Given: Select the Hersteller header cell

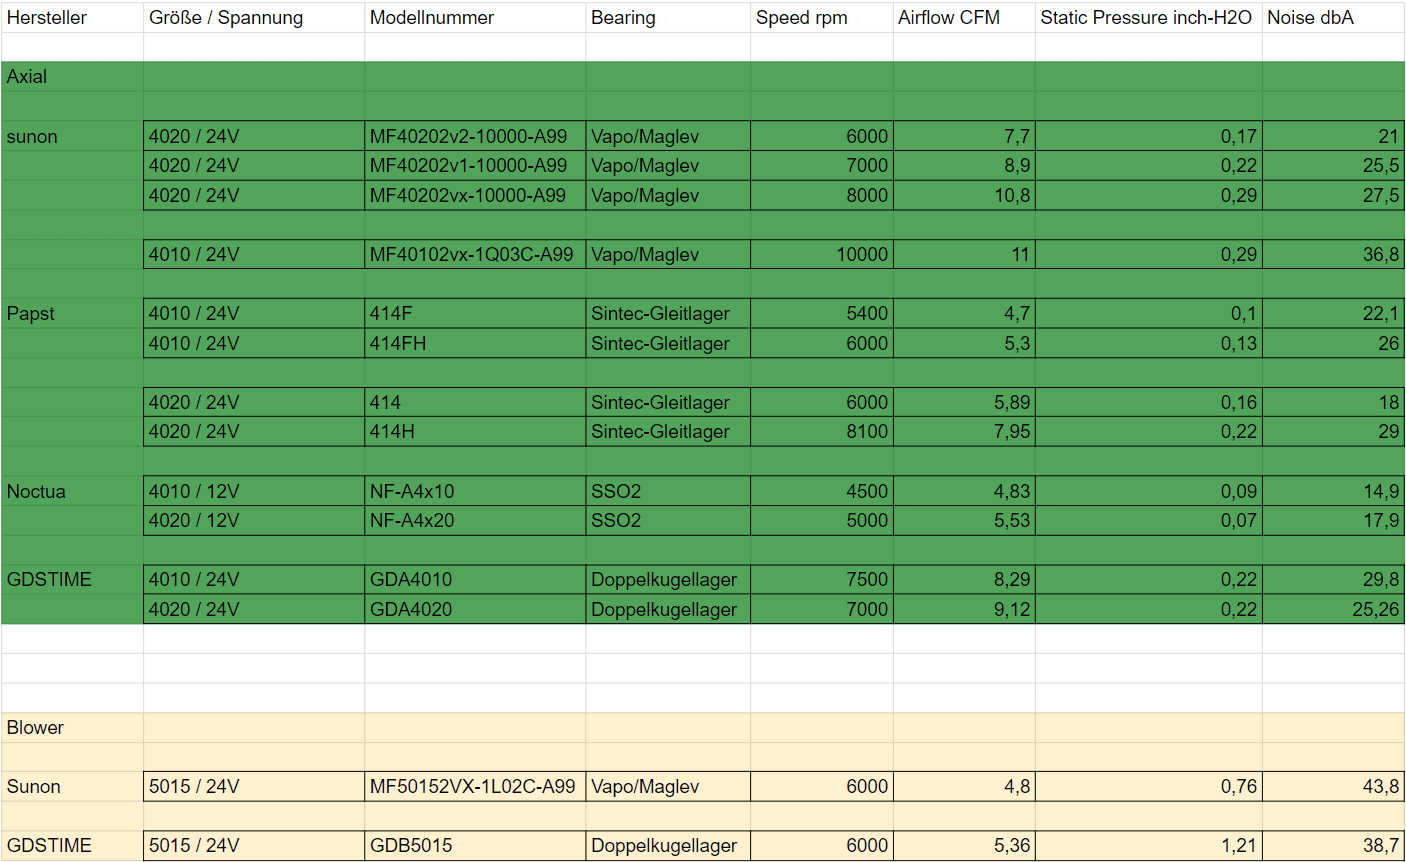Looking at the screenshot, I should (x=72, y=18).
